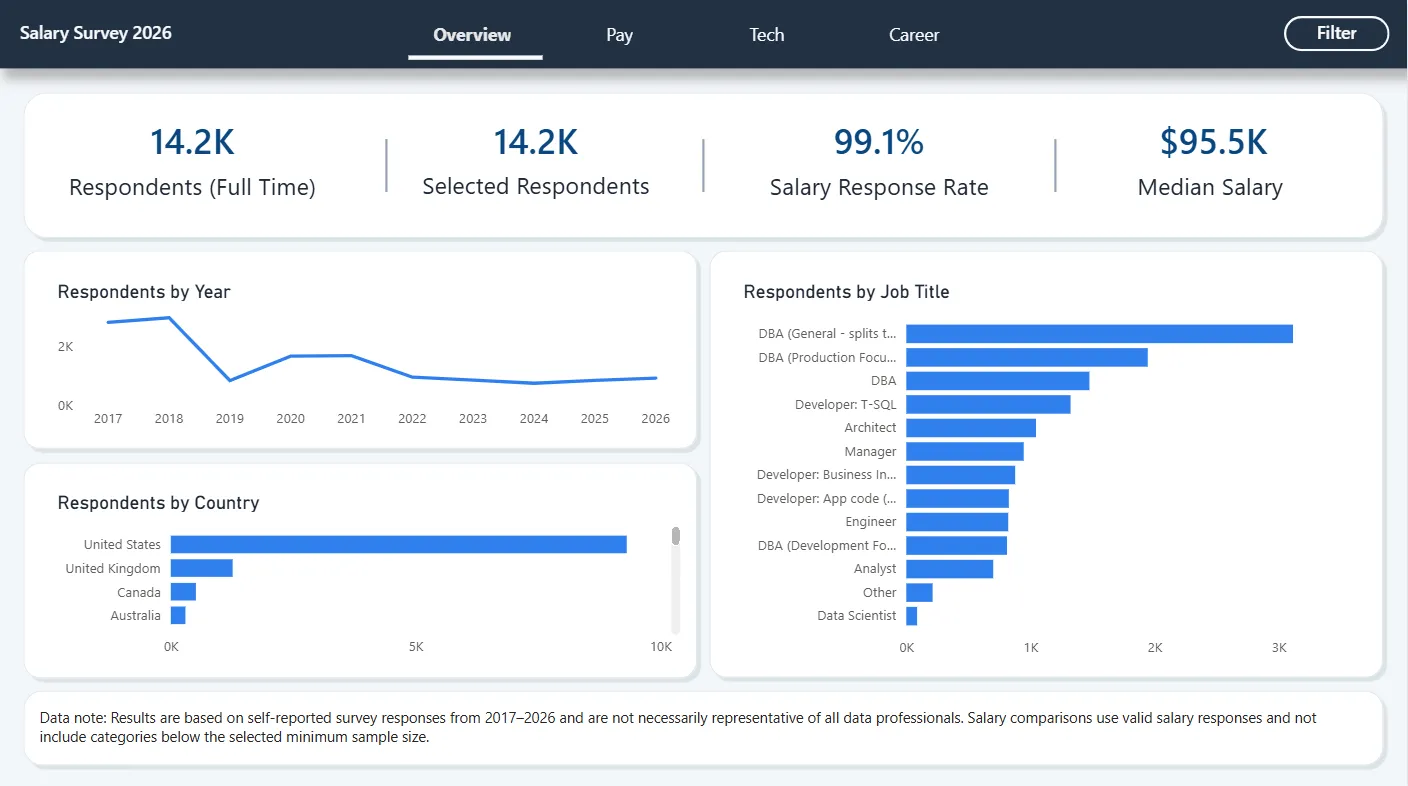Viewport: 1408px width, 786px height.
Task: Click the 10K country axis label
Action: 661,647
